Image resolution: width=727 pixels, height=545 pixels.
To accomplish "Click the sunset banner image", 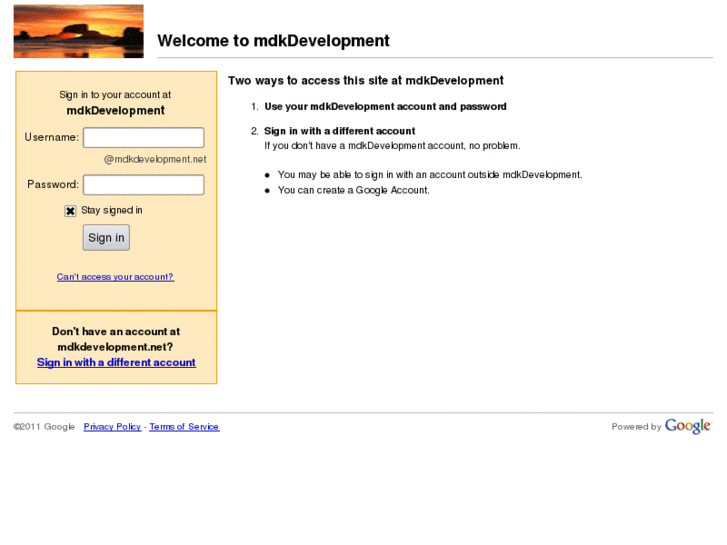I will (x=78, y=31).
